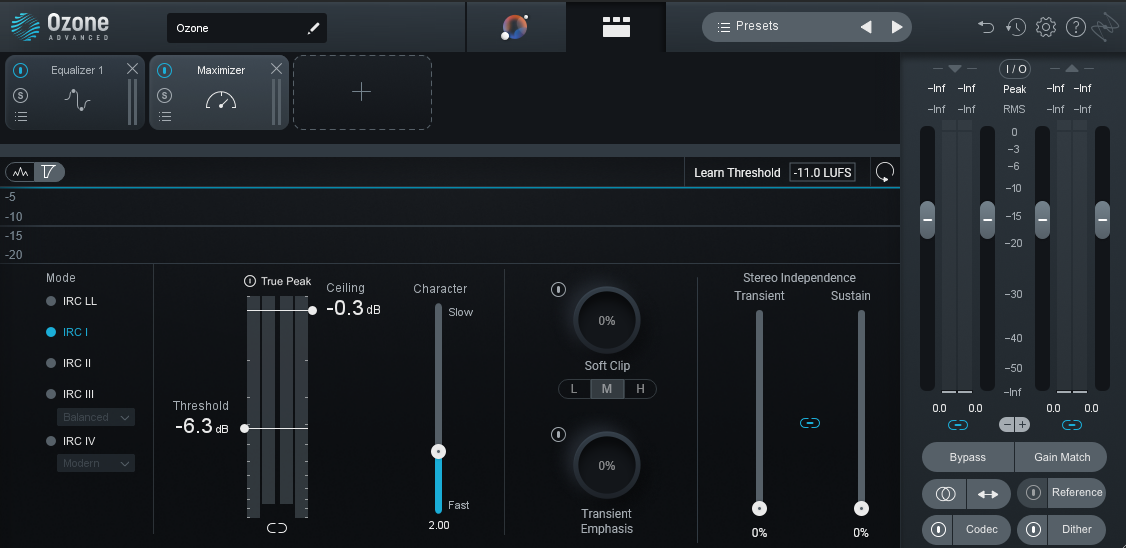Enable True Peak limiting toggle
Image resolution: width=1126 pixels, height=548 pixels.
[249, 281]
